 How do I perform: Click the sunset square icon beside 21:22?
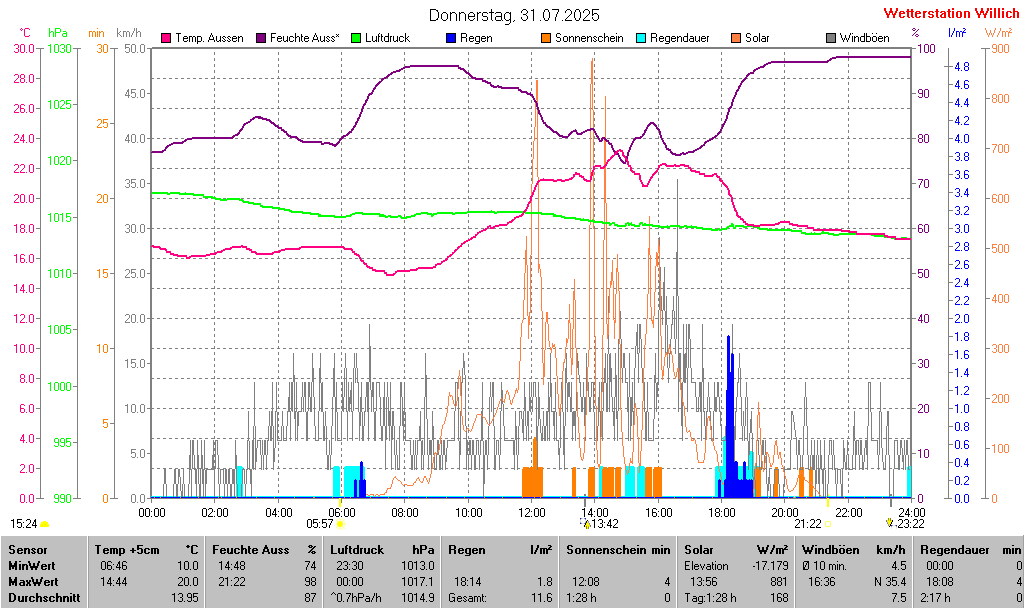click(x=828, y=524)
